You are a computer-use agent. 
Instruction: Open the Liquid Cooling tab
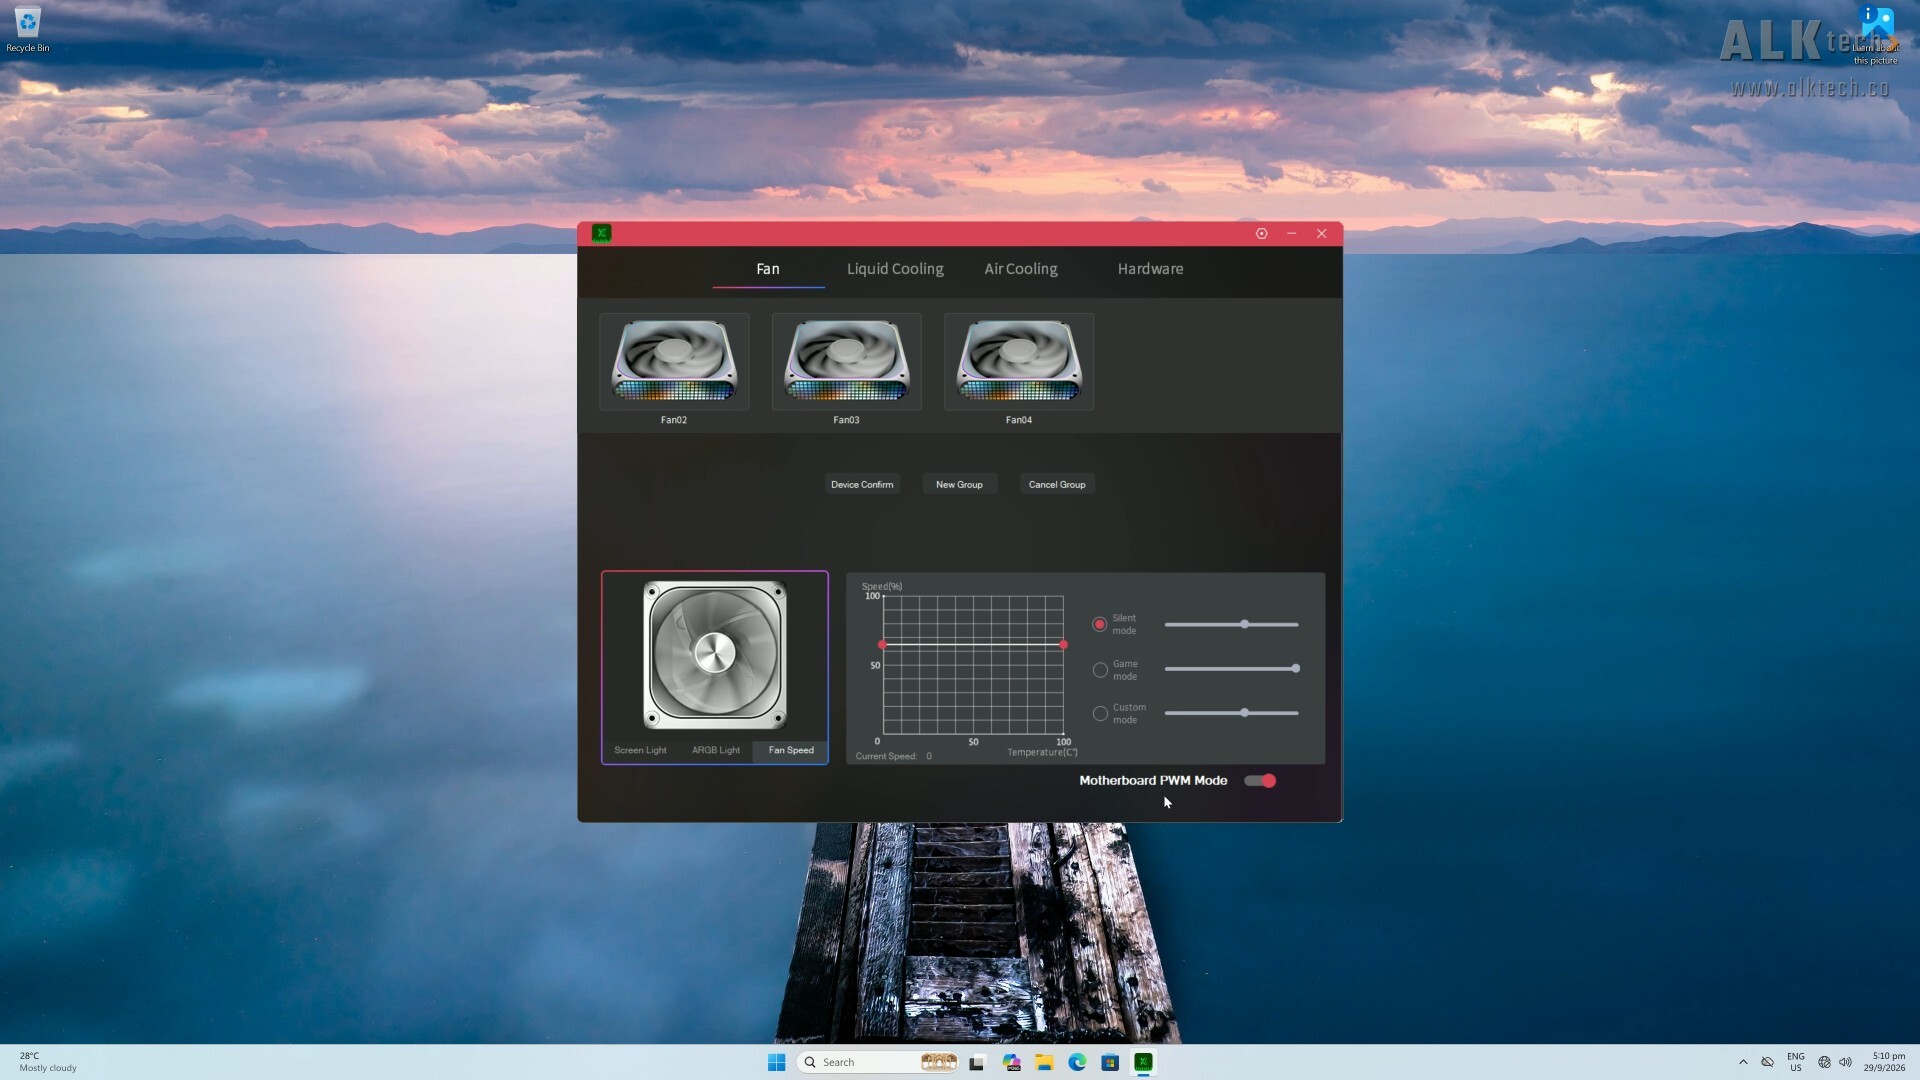(895, 269)
